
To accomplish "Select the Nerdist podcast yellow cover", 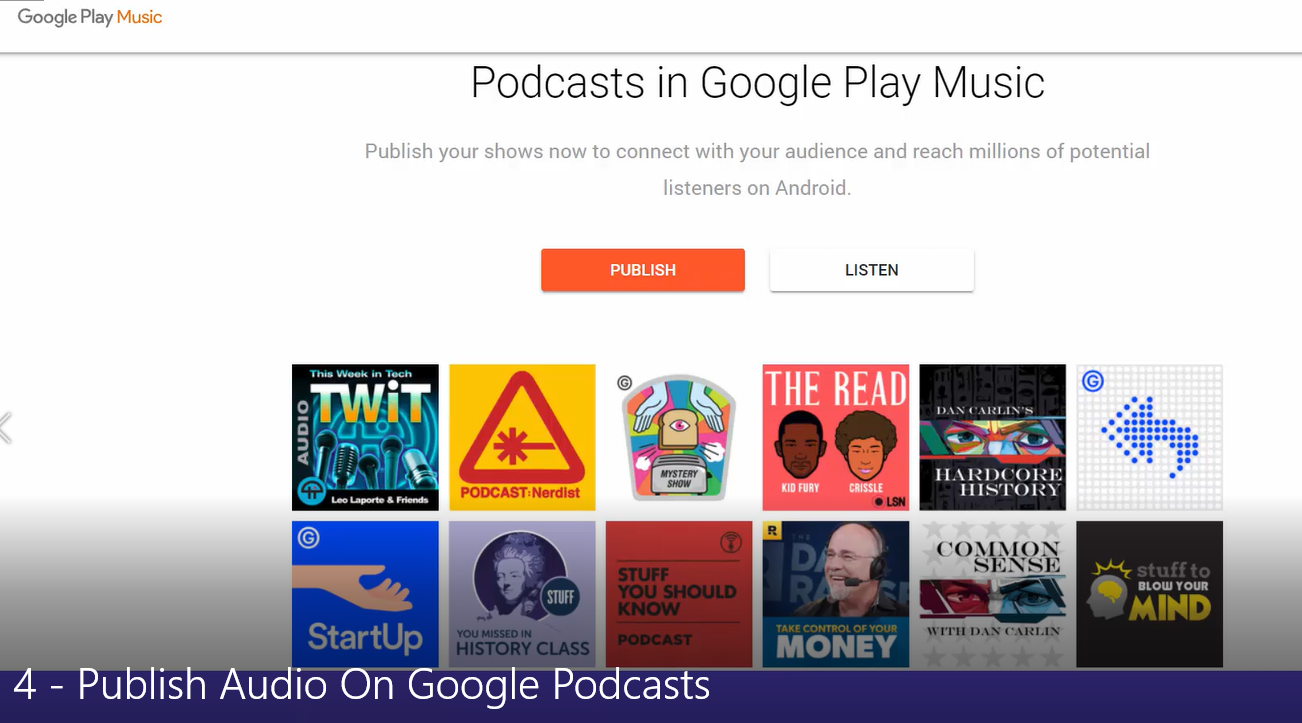I will tap(522, 437).
